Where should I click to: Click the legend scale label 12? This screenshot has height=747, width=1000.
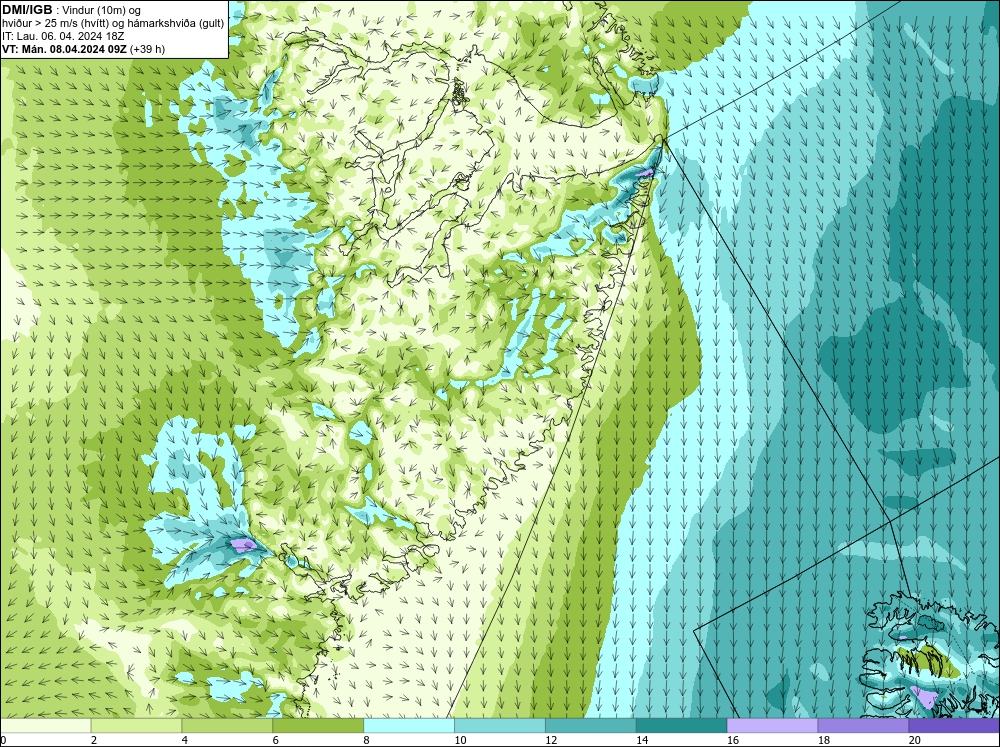[551, 740]
